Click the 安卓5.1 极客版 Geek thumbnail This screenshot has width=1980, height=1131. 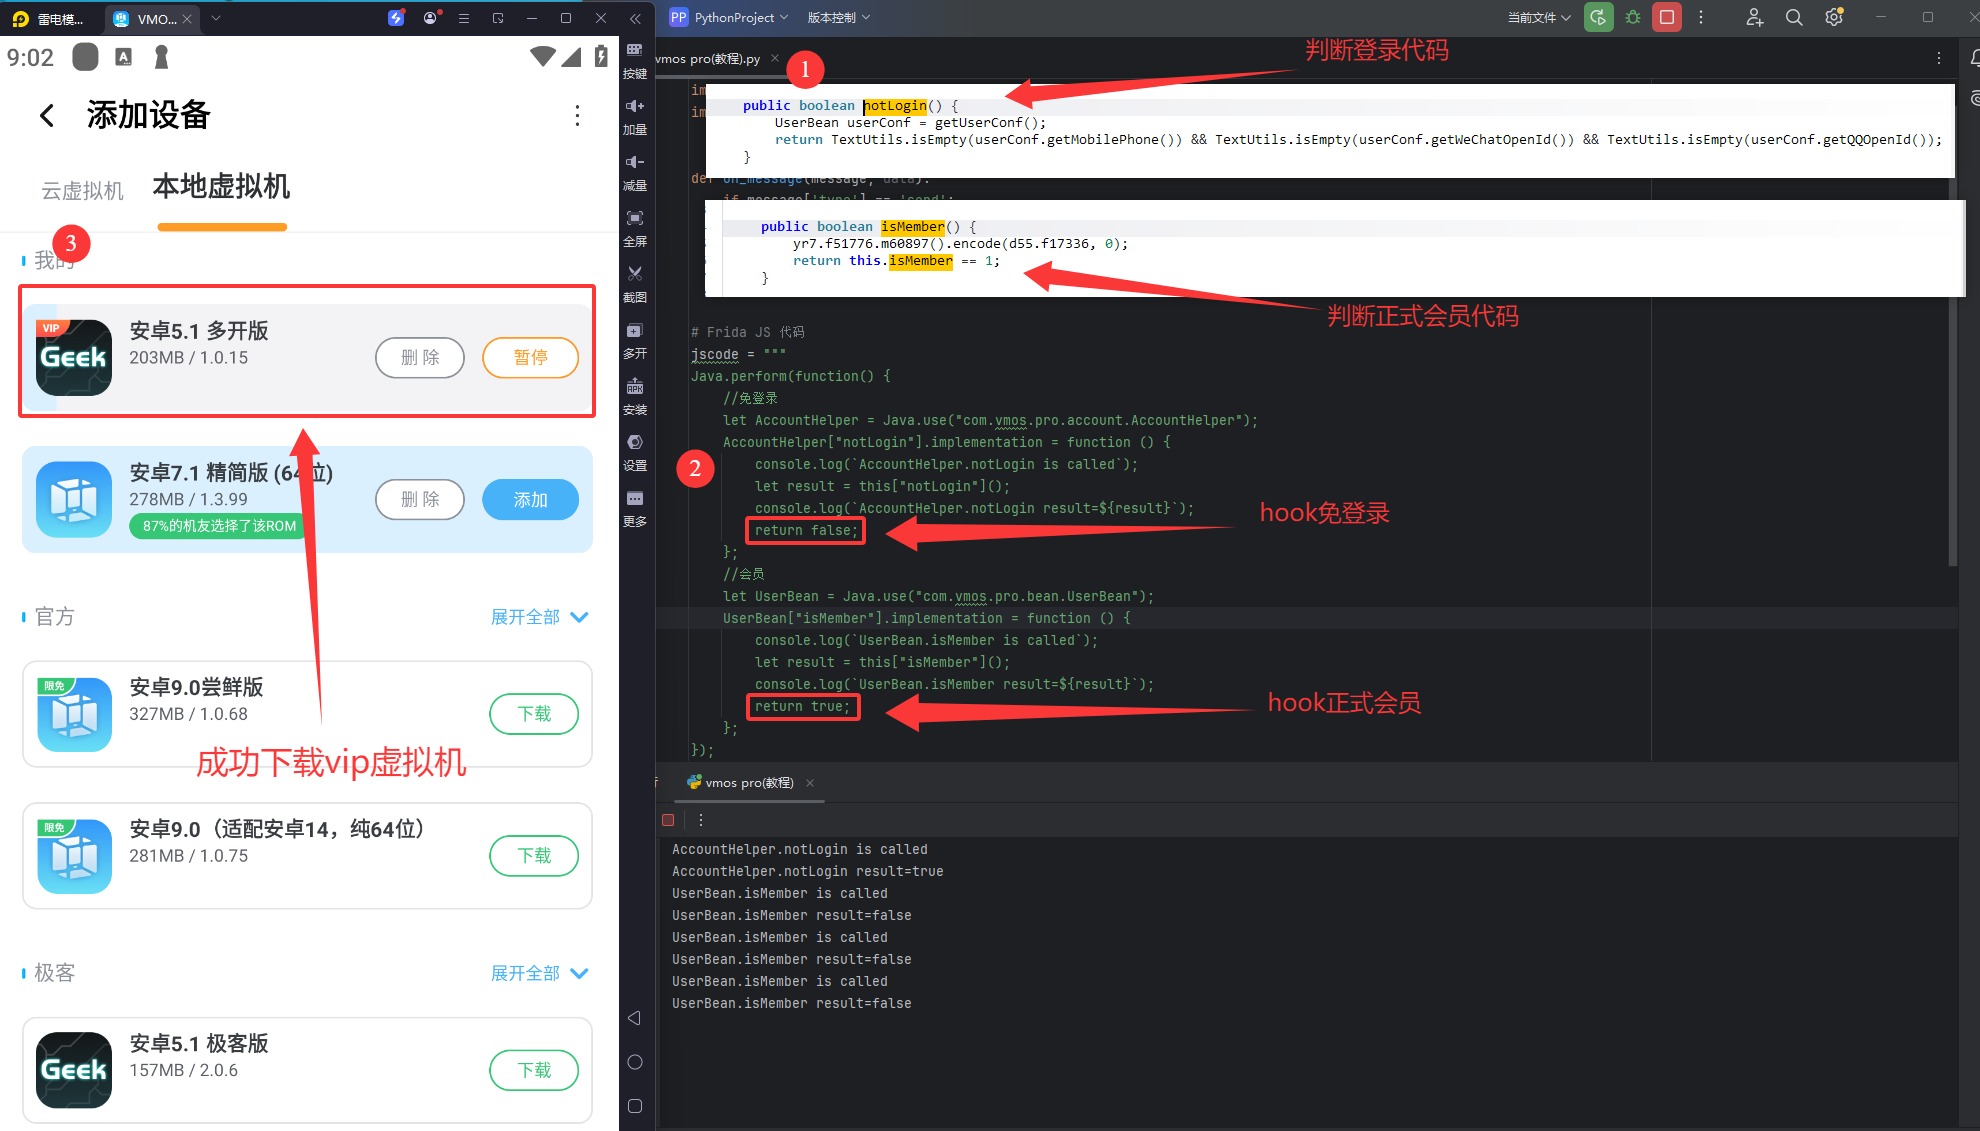(x=74, y=1070)
